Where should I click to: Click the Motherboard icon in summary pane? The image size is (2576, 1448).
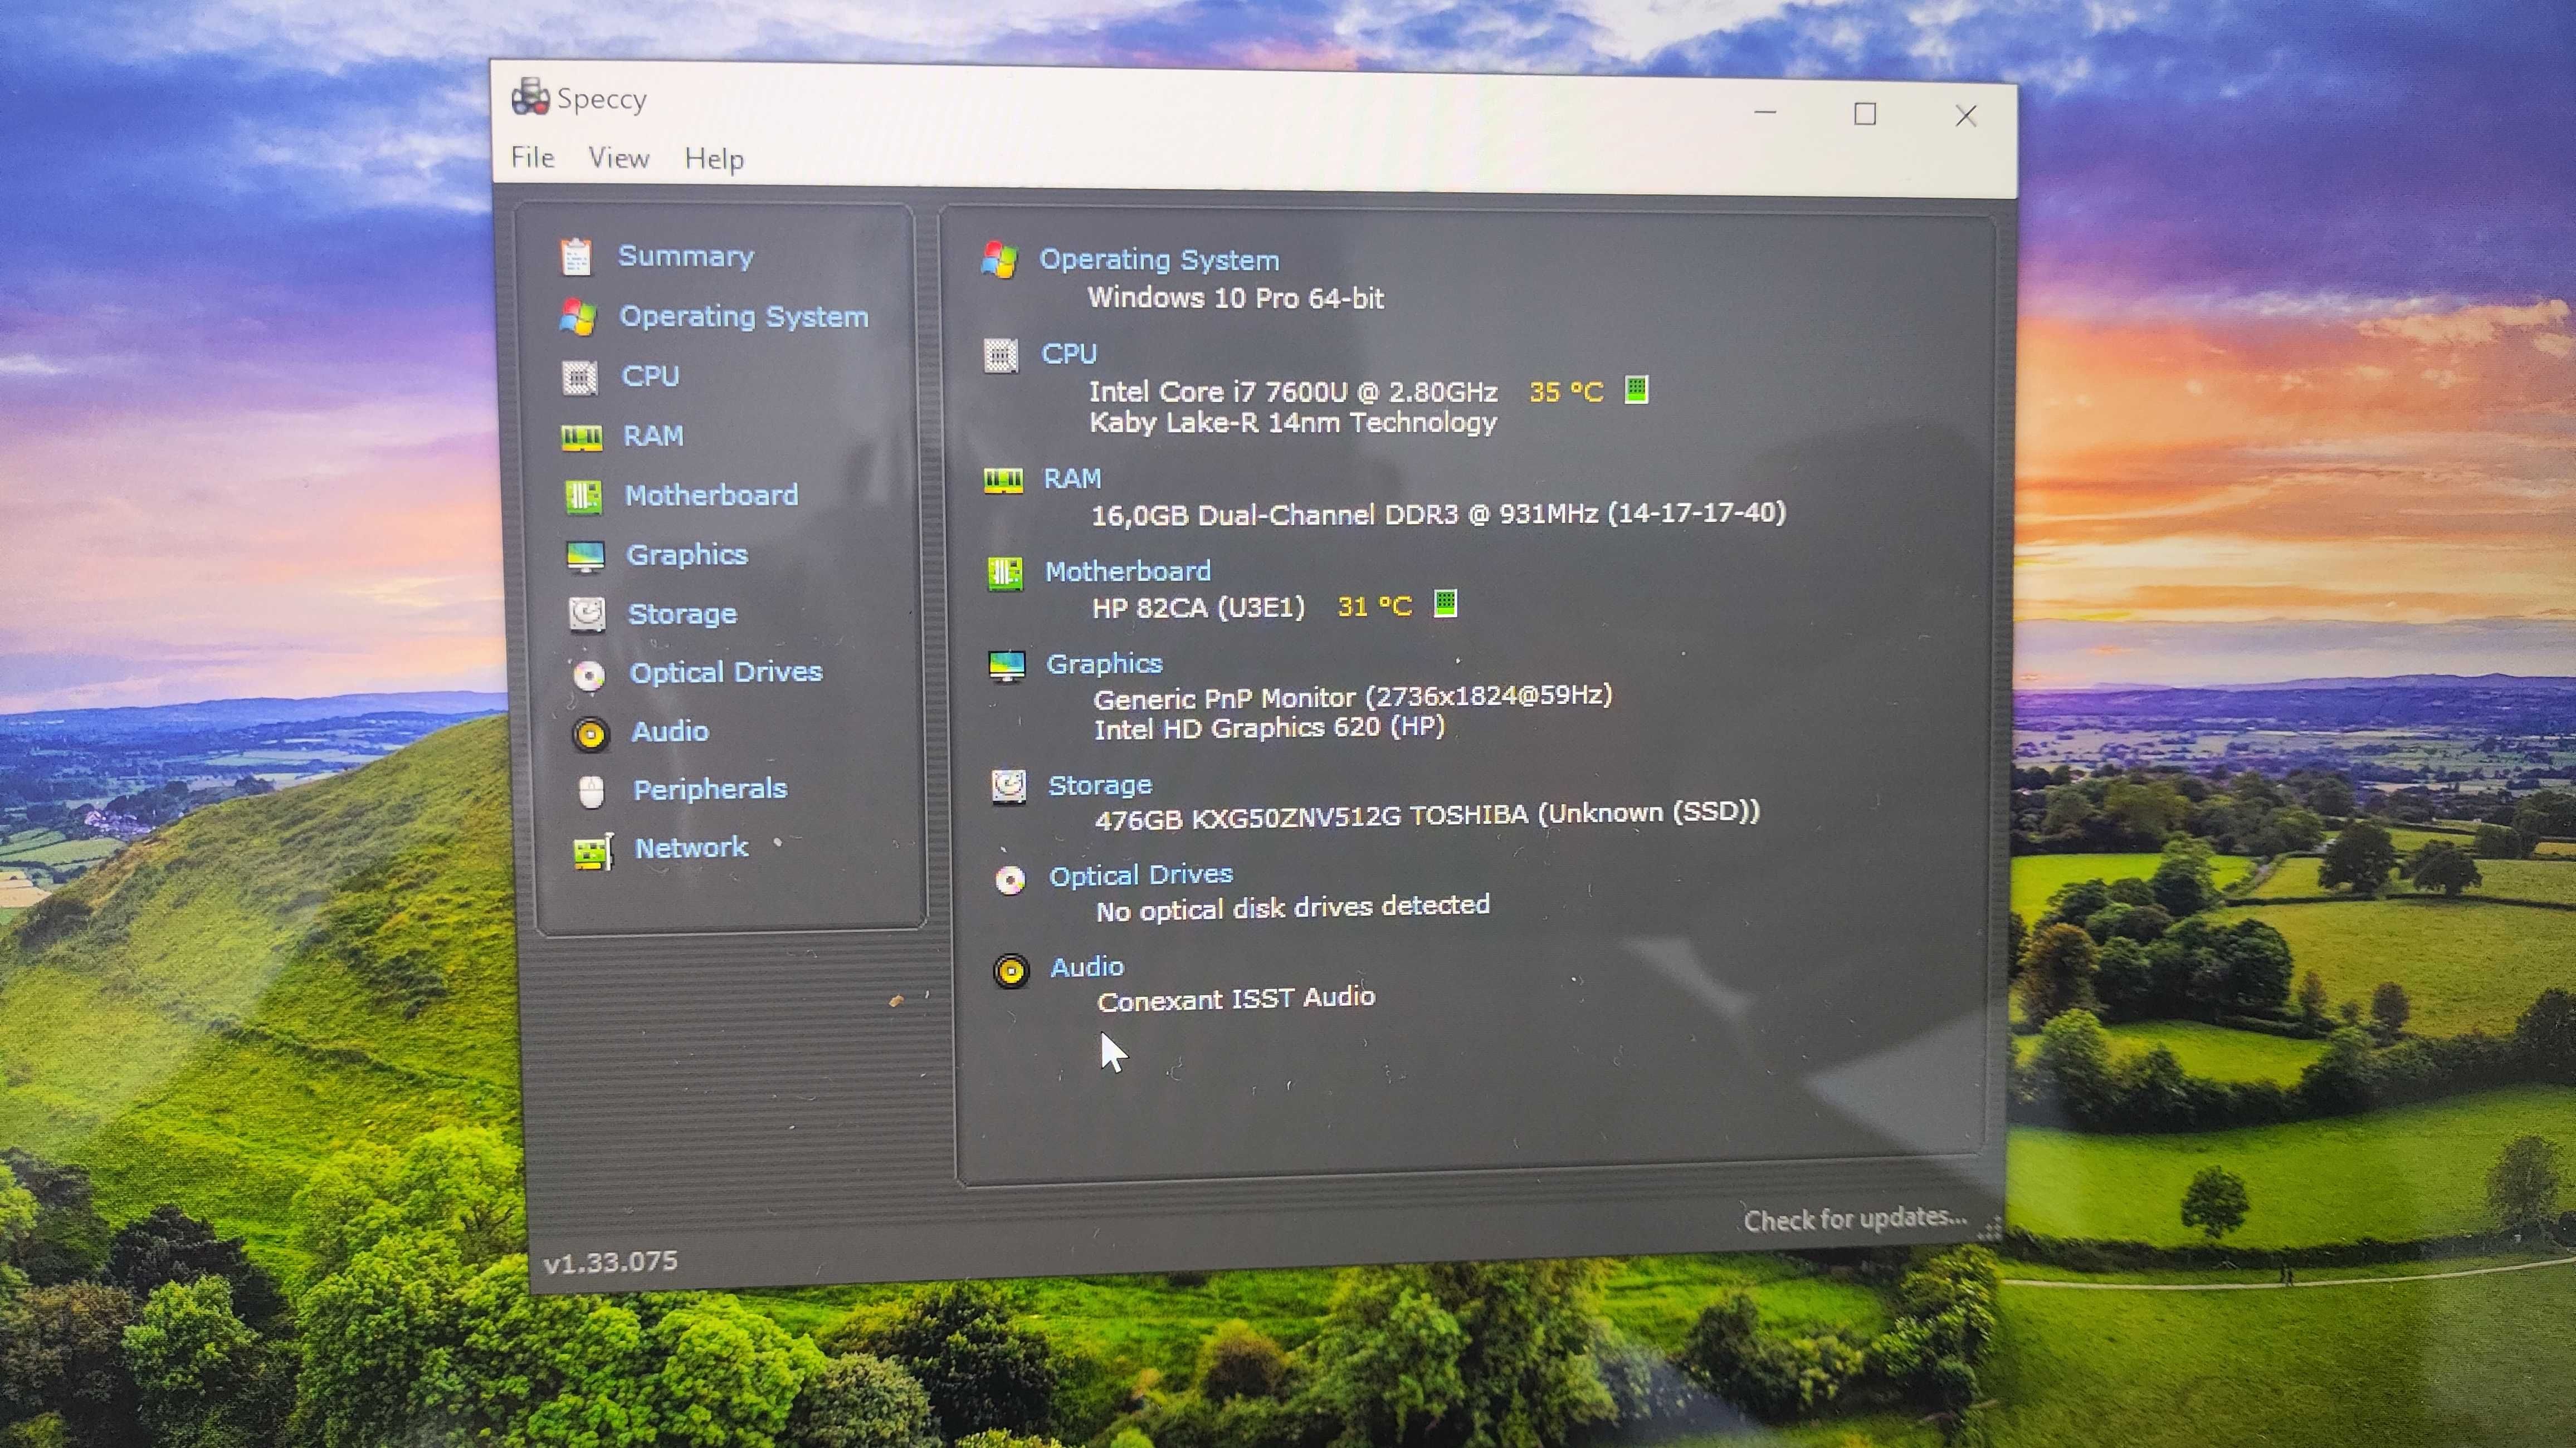(1005, 573)
